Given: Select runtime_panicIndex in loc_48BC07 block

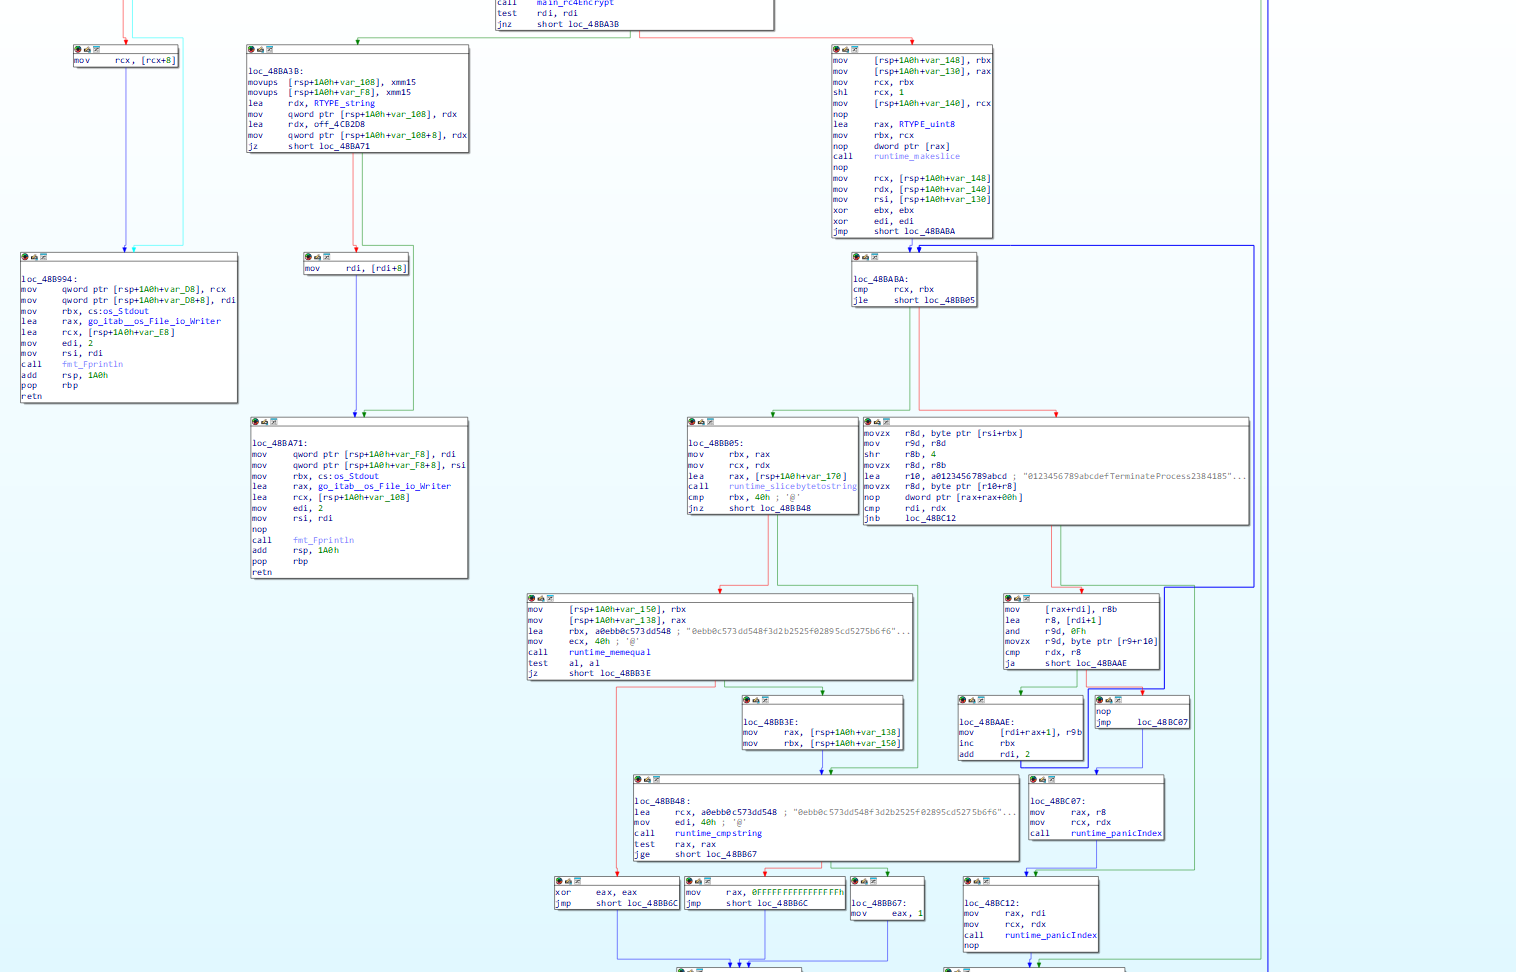Looking at the screenshot, I should click(x=1116, y=833).
